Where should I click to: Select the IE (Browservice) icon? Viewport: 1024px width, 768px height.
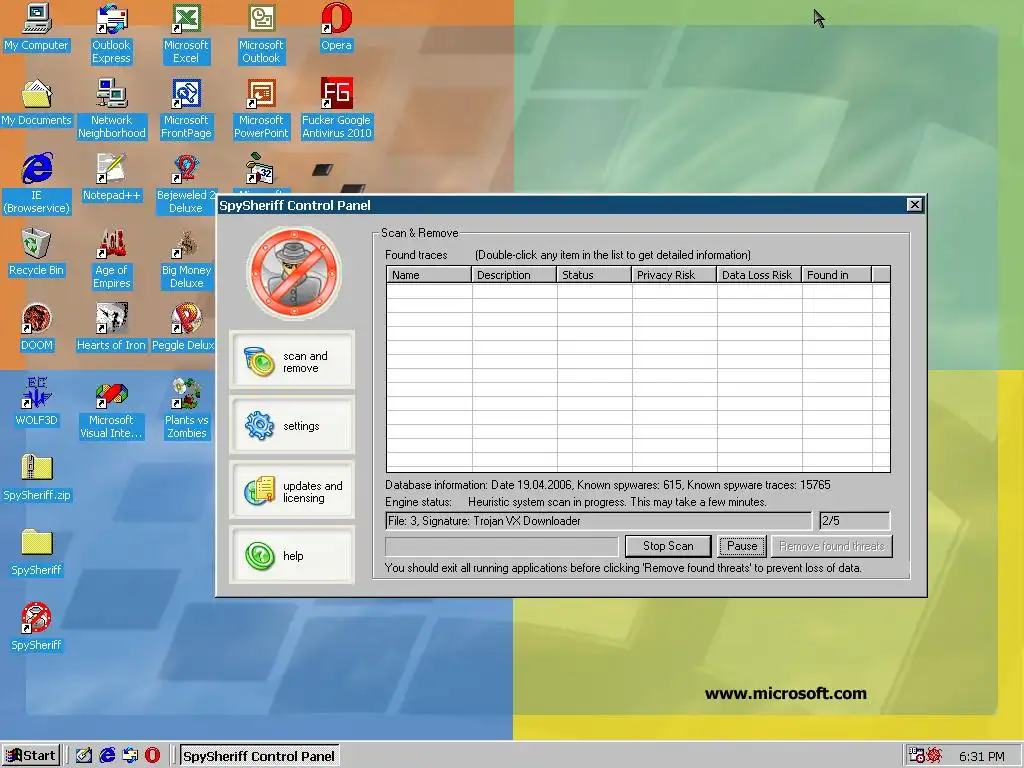(37, 183)
